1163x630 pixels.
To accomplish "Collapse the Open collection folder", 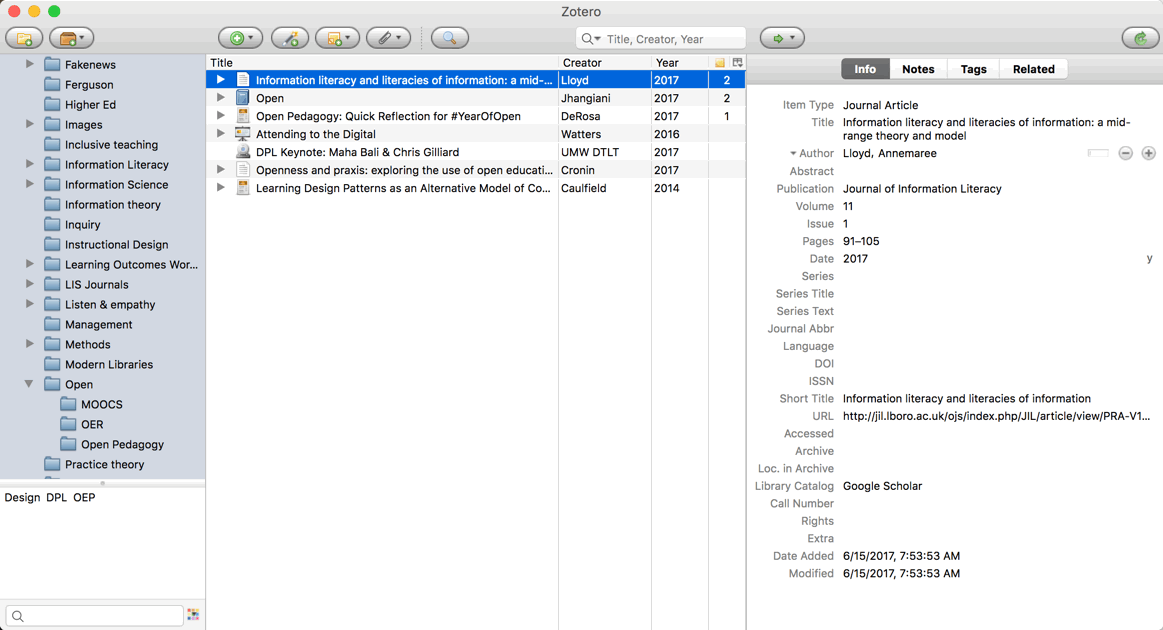I will [x=29, y=384].
